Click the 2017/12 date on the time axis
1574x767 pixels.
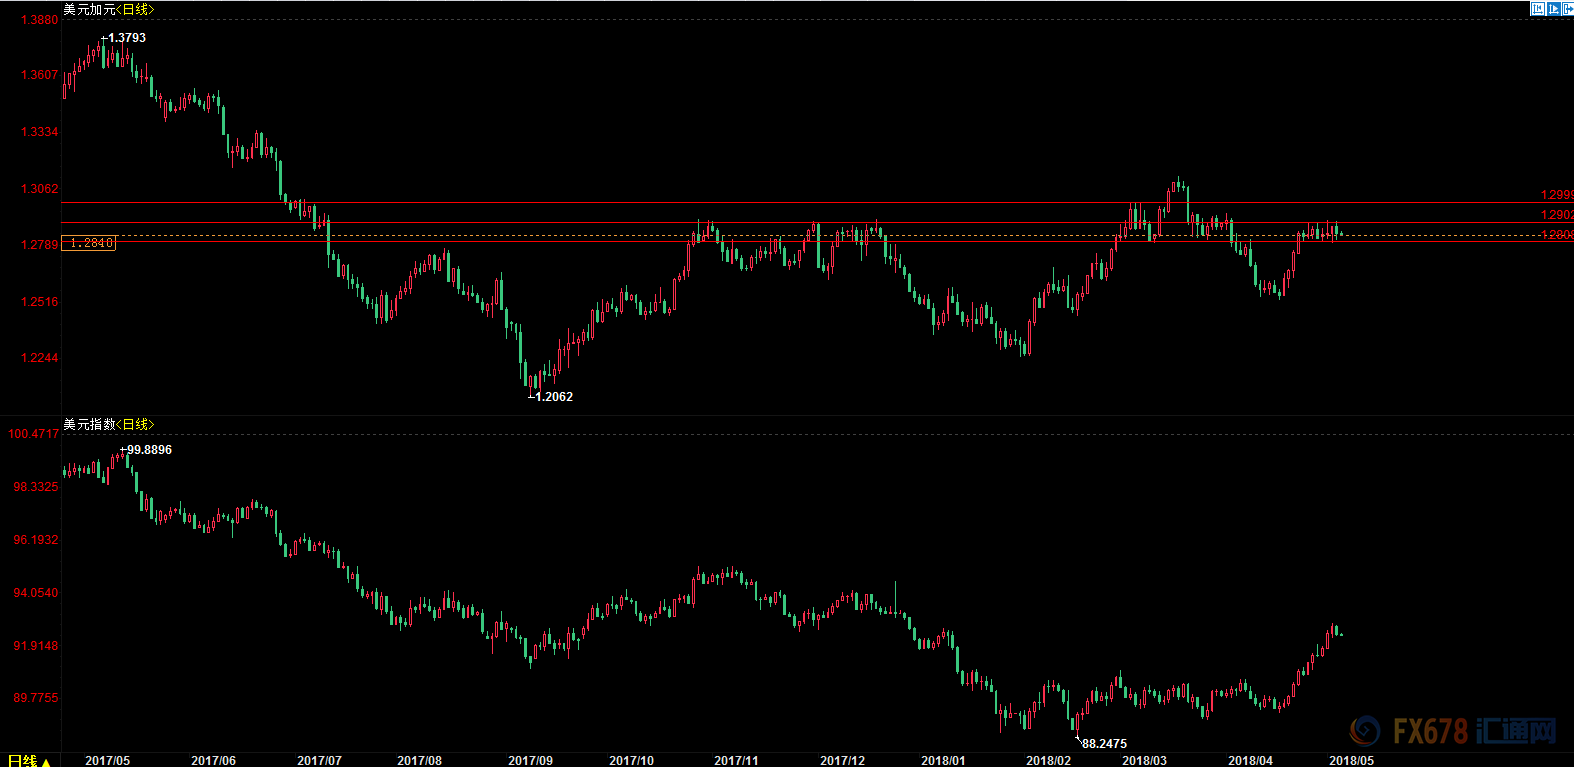(x=843, y=761)
